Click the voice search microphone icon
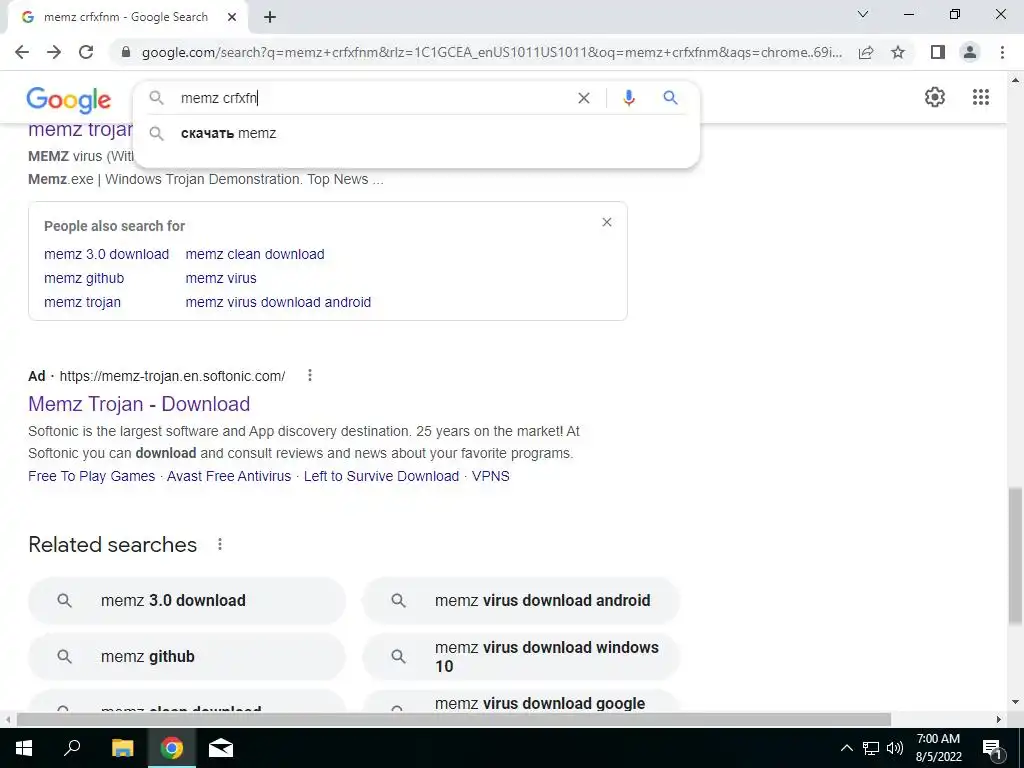1024x768 pixels. (x=628, y=98)
